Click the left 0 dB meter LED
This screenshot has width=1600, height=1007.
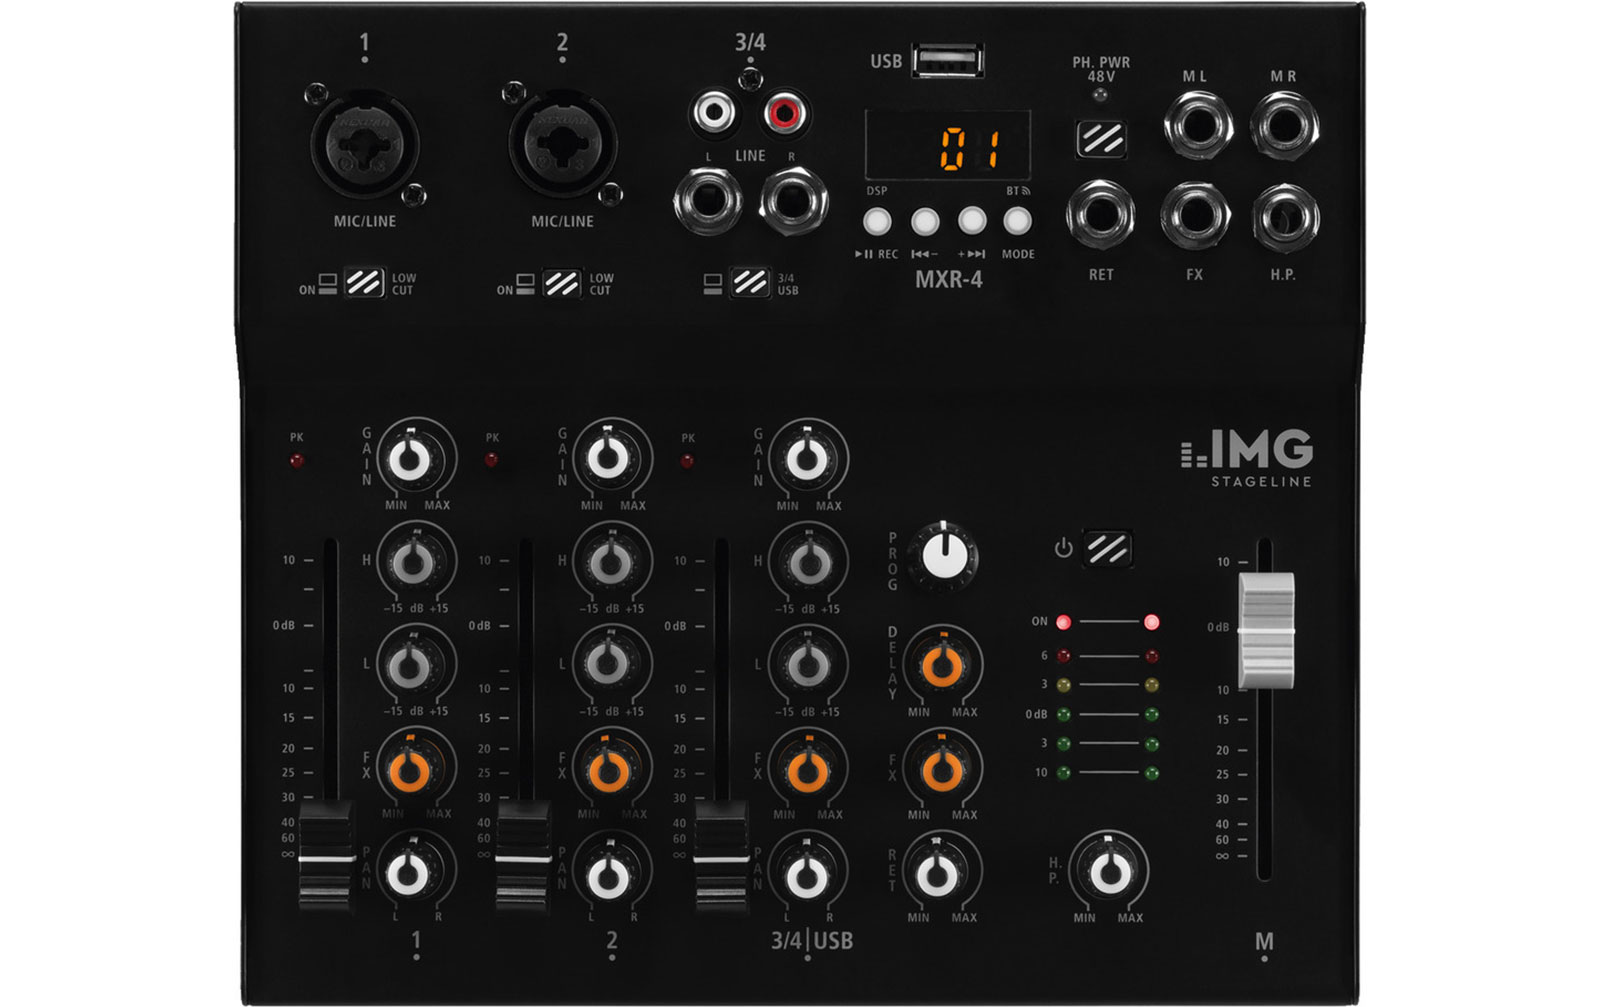point(1064,715)
